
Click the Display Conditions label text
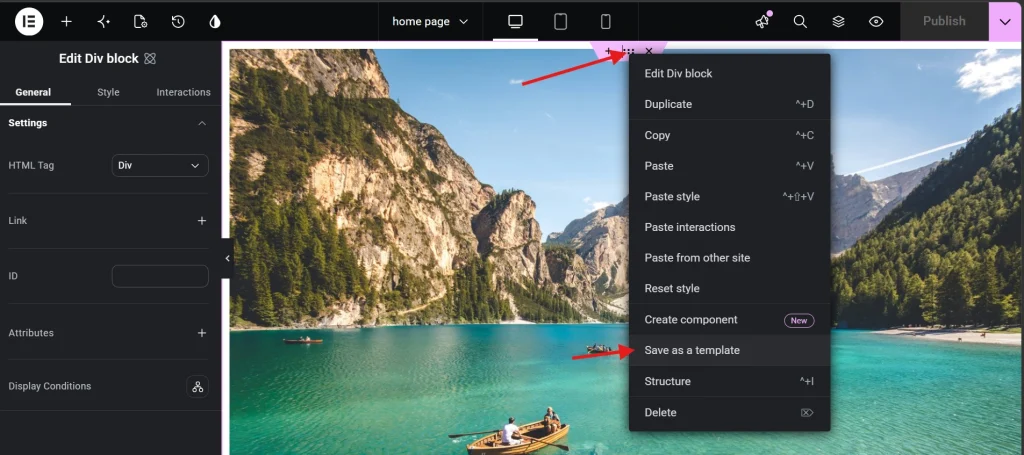(x=50, y=386)
